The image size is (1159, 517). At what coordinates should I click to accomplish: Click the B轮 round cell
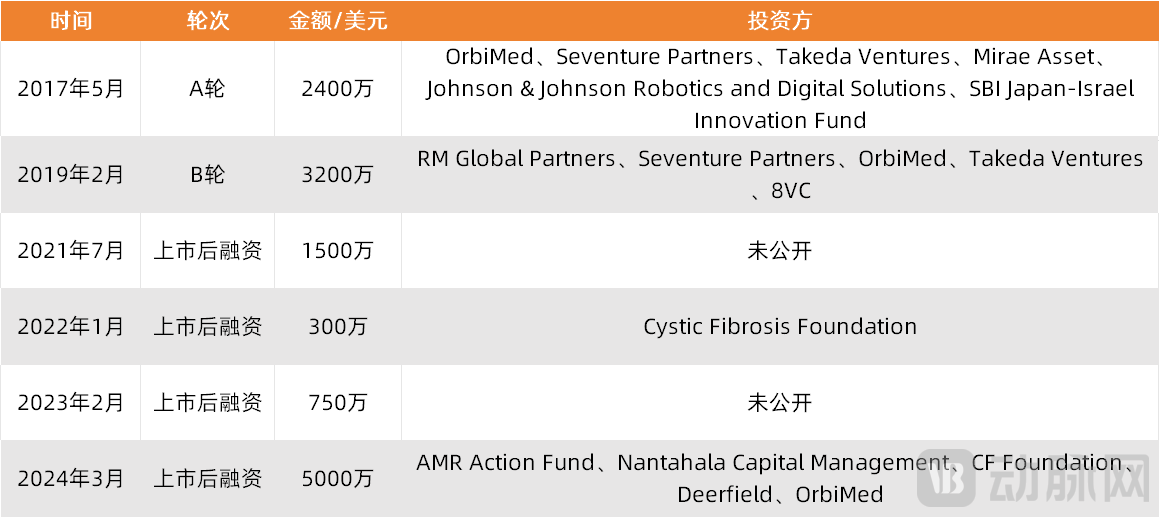[207, 174]
